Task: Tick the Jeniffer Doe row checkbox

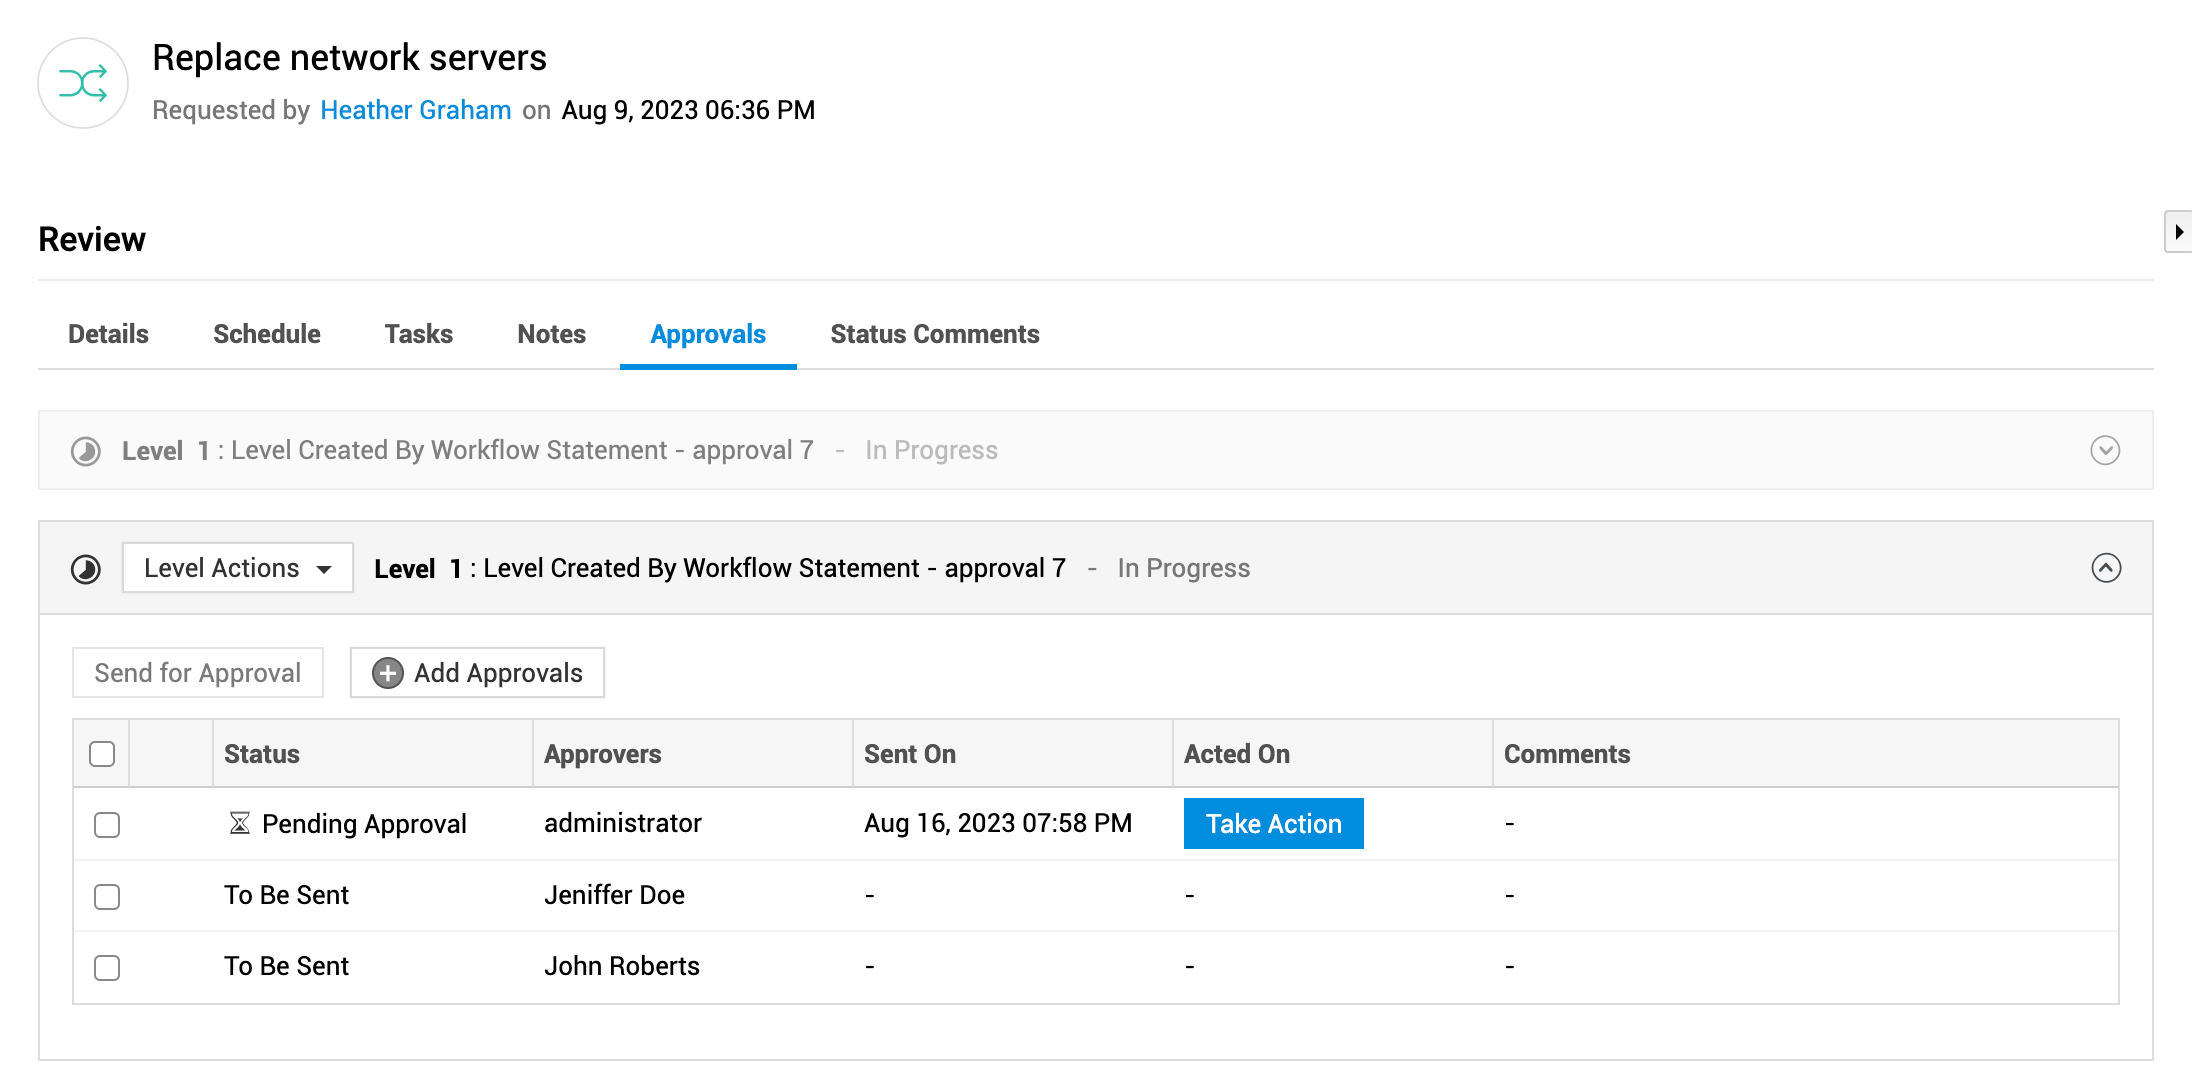Action: click(x=107, y=896)
